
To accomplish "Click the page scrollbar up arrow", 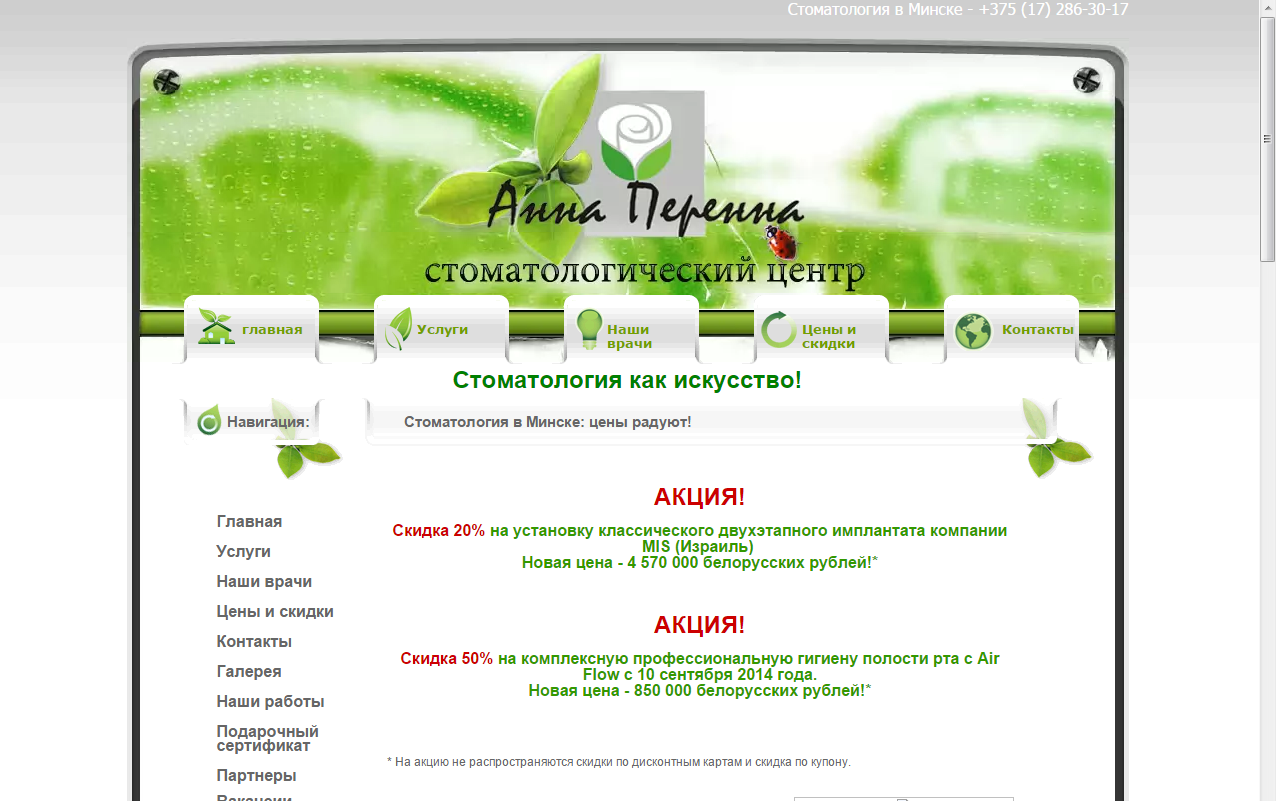I will coord(1268,8).
